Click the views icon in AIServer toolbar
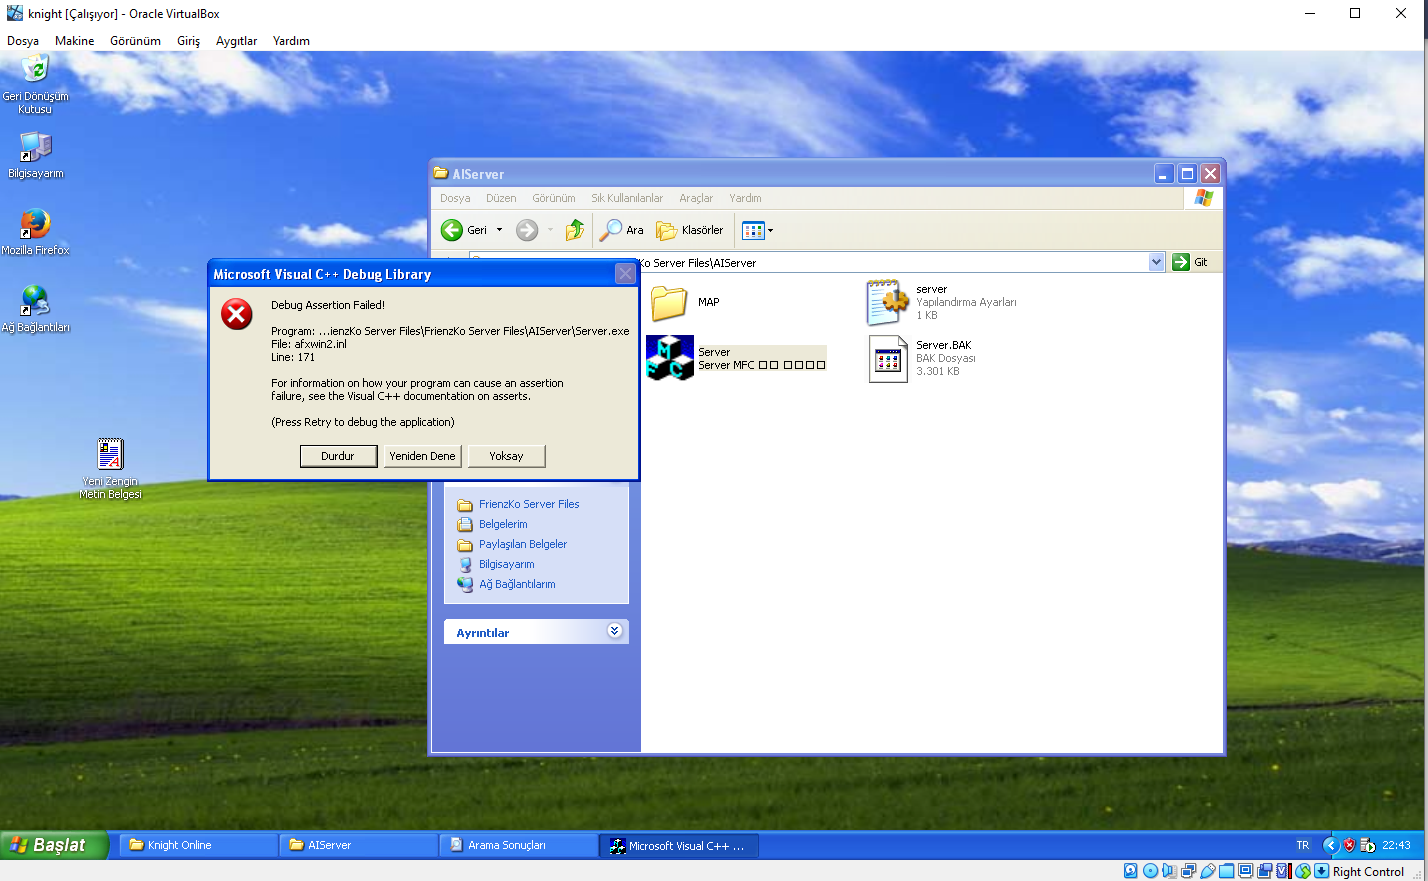The image size is (1428, 881). tap(753, 230)
